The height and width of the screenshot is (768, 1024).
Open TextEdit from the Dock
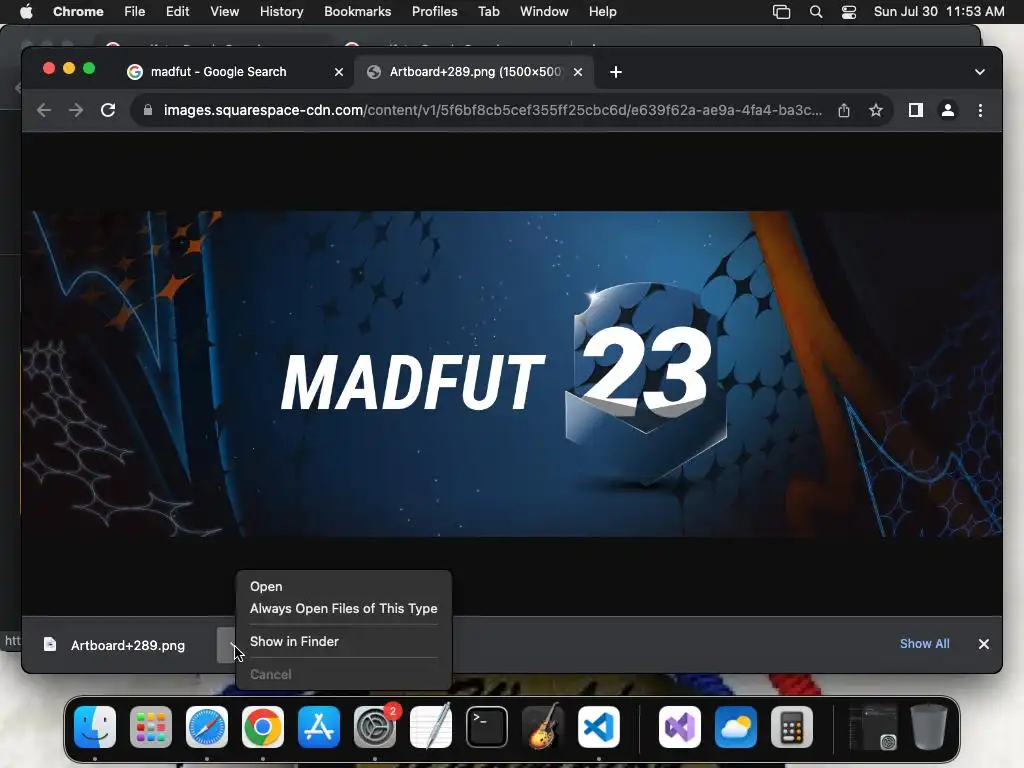(431, 727)
